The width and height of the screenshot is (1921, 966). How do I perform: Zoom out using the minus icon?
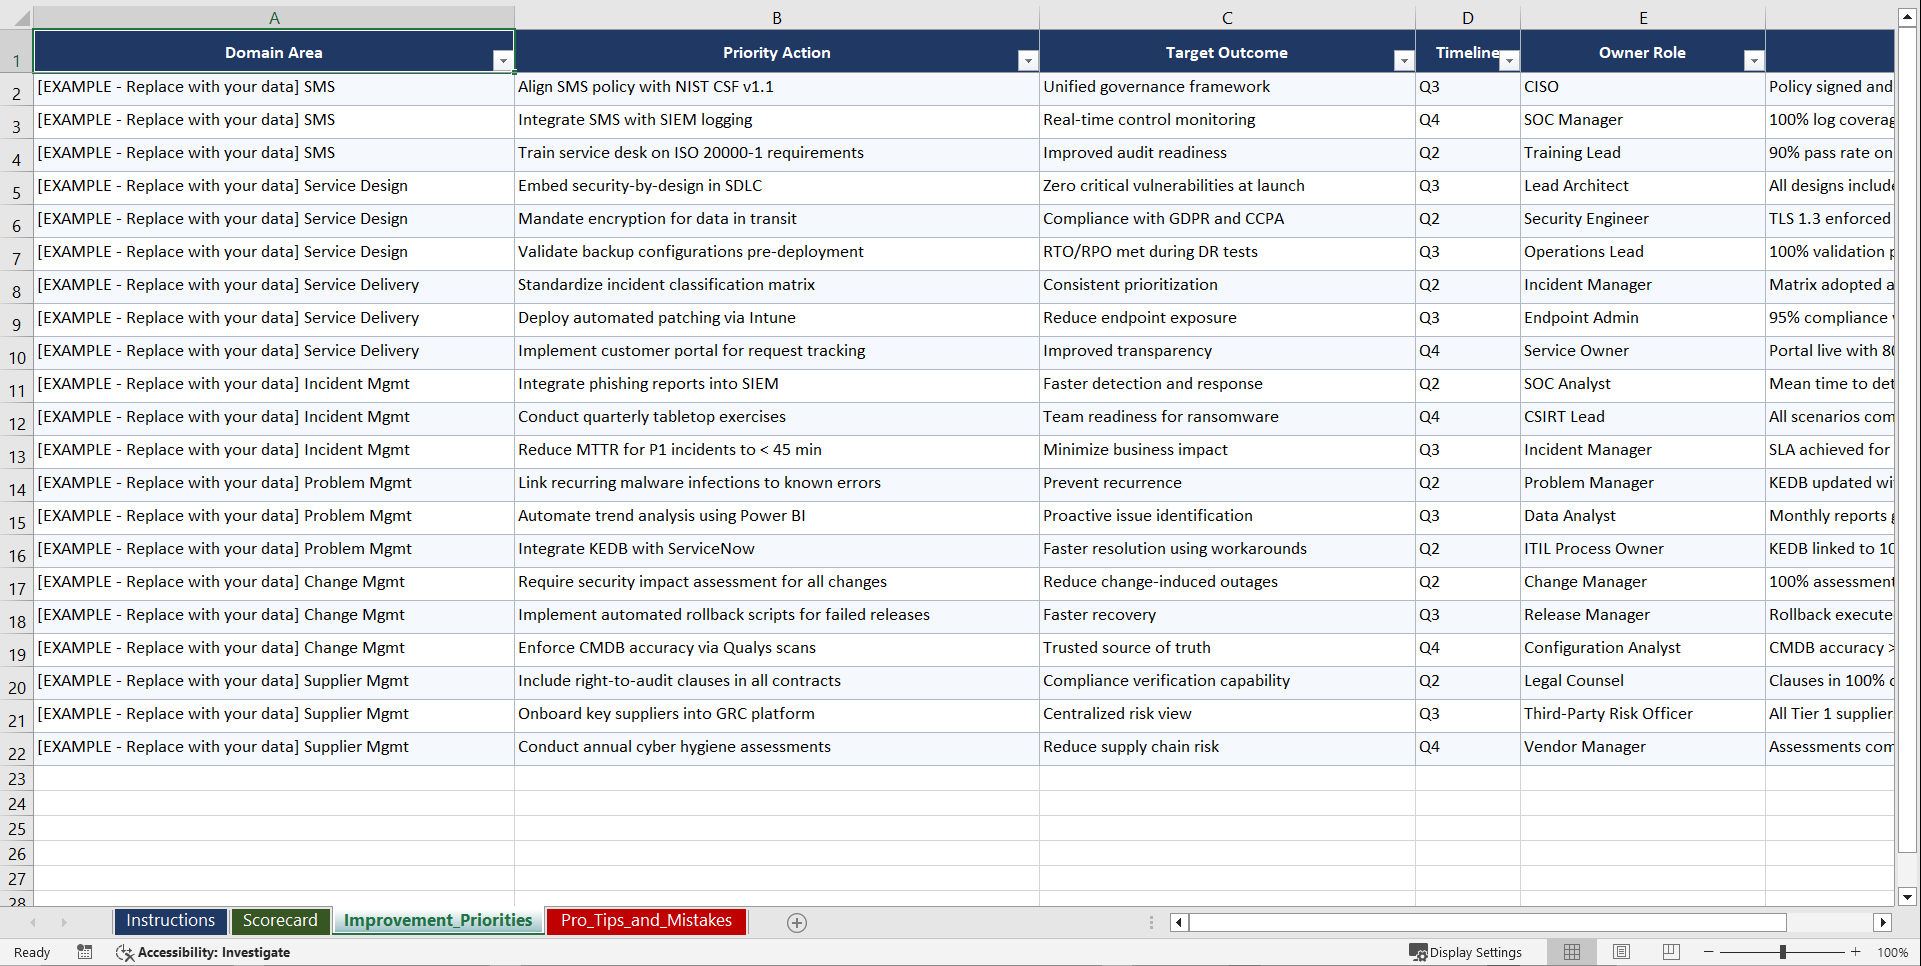click(1708, 952)
